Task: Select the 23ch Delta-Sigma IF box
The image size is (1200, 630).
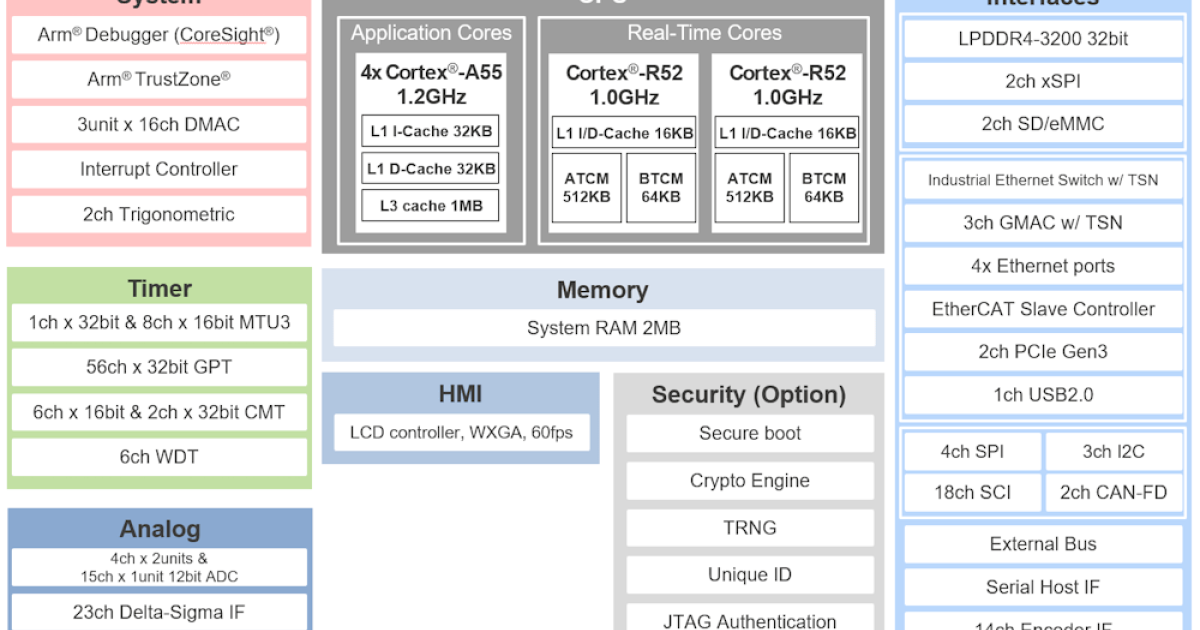Action: click(x=158, y=611)
